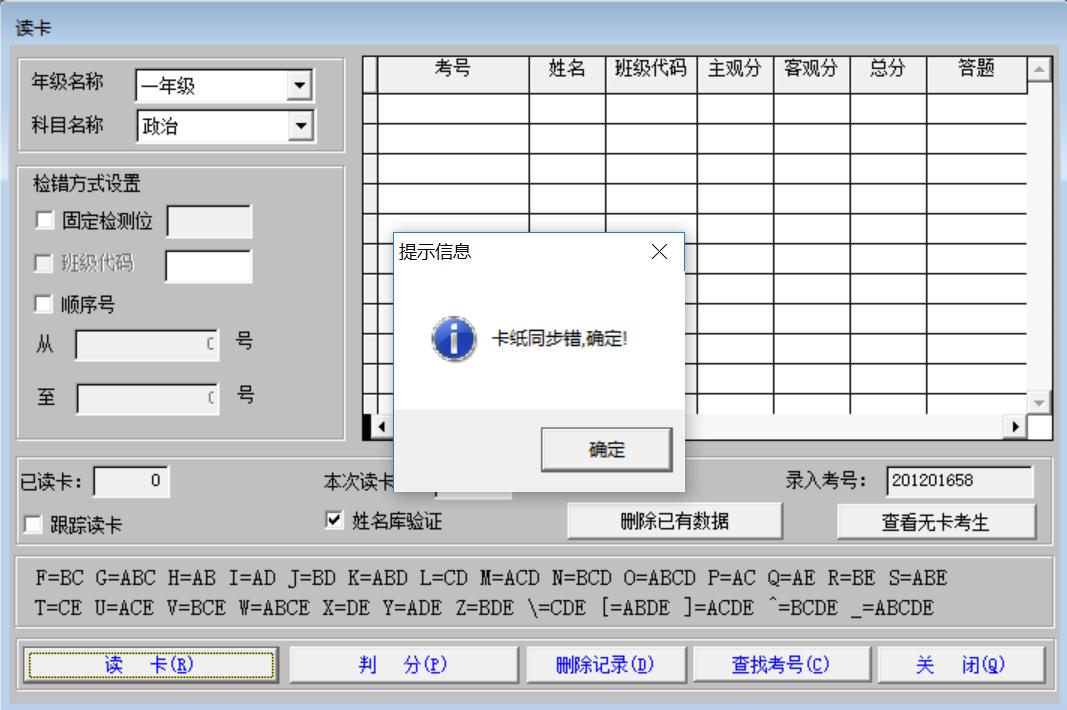This screenshot has width=1067, height=710.
Task: Click the 班级代码 table column header
Action: tap(651, 75)
